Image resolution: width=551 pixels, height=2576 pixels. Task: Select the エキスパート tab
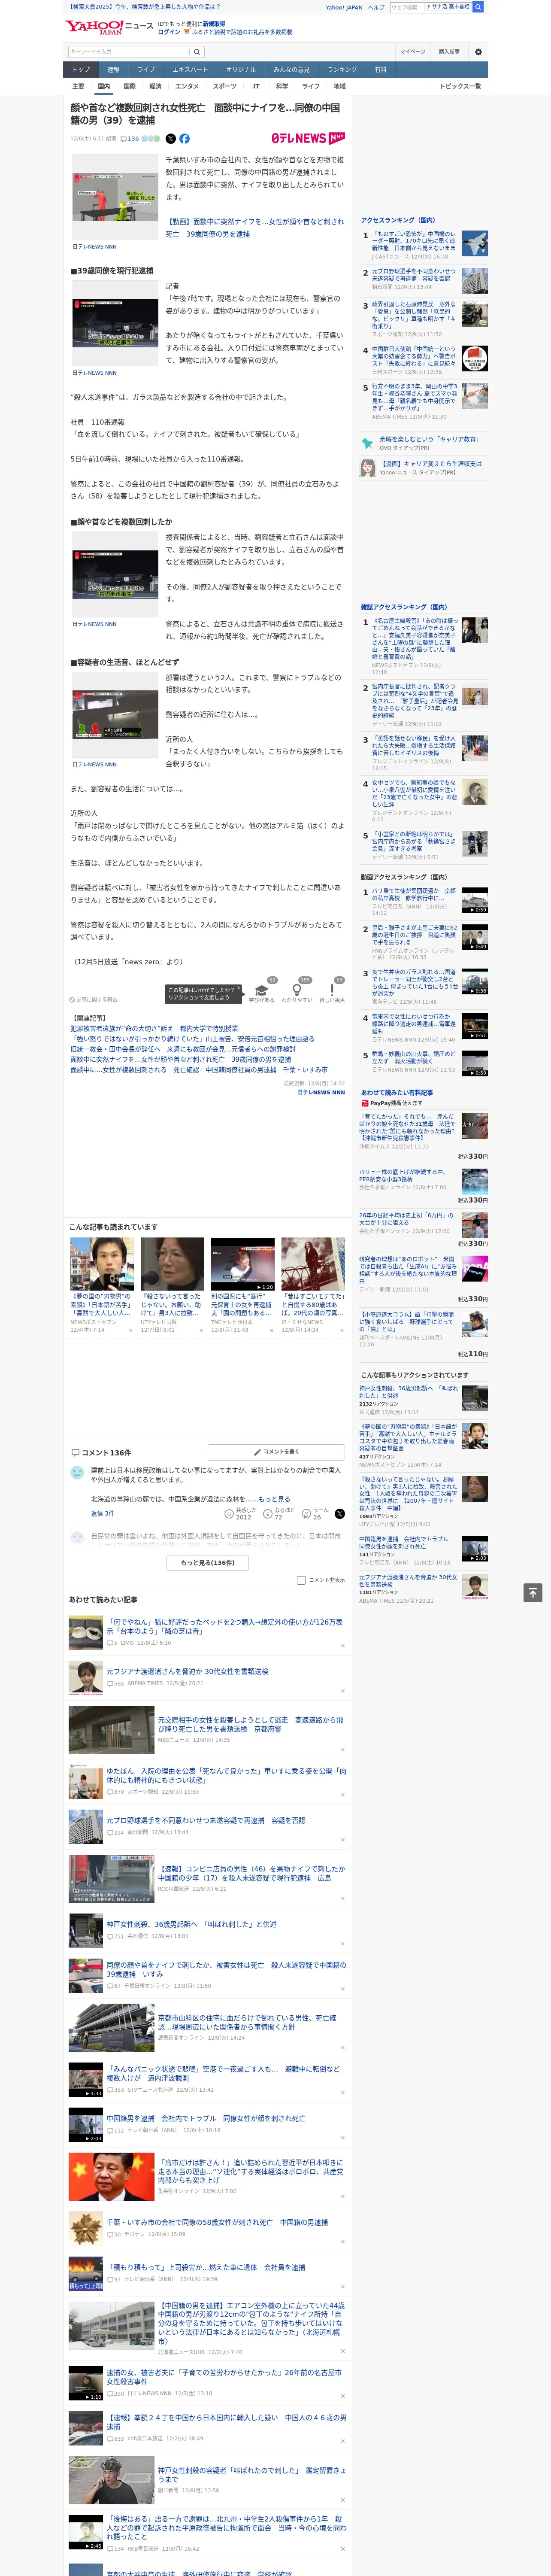[190, 70]
